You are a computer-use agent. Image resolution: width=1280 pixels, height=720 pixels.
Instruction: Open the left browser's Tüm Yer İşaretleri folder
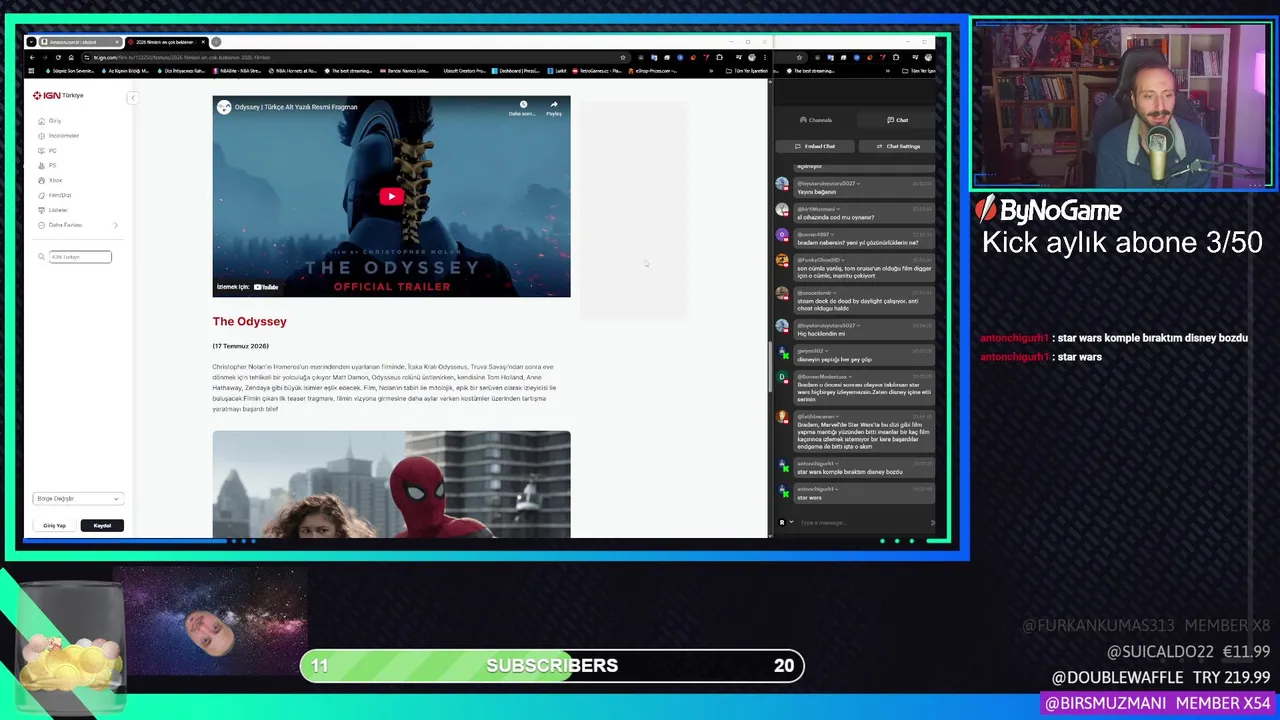coord(746,71)
